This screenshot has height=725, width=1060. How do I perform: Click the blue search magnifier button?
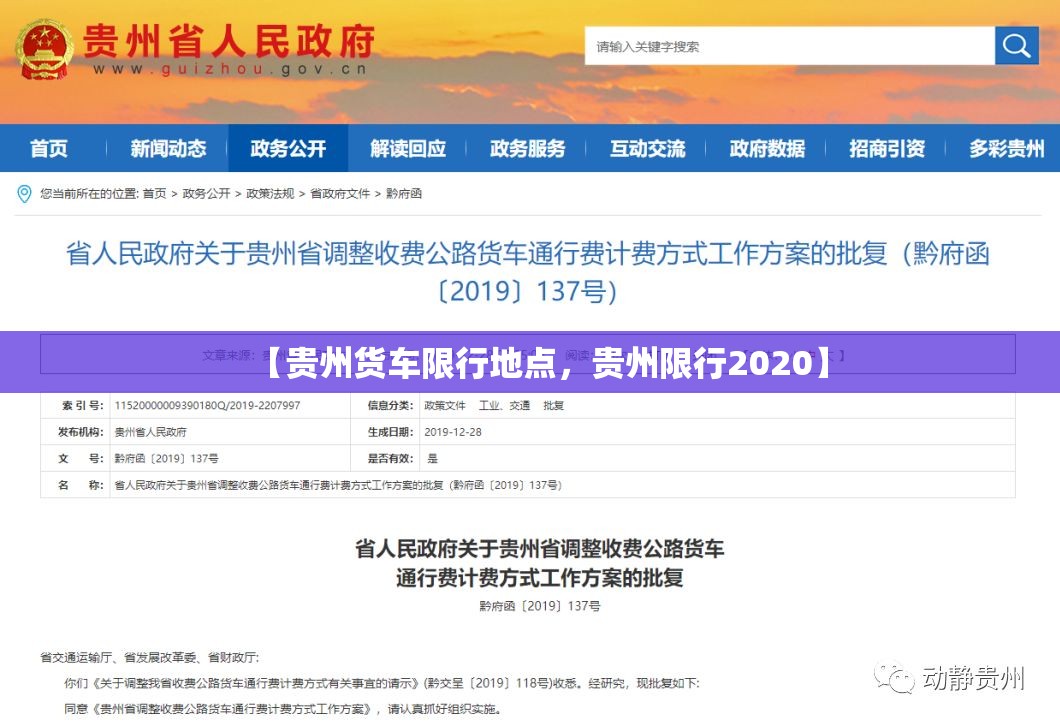pos(1016,46)
